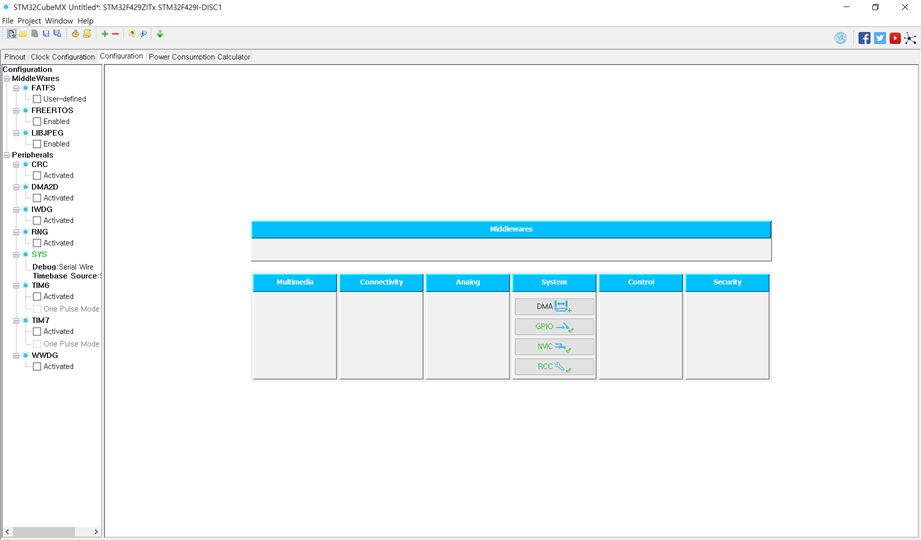The height and width of the screenshot is (540, 921).
Task: Activate the RNG peripheral checkbox
Action: click(x=37, y=243)
